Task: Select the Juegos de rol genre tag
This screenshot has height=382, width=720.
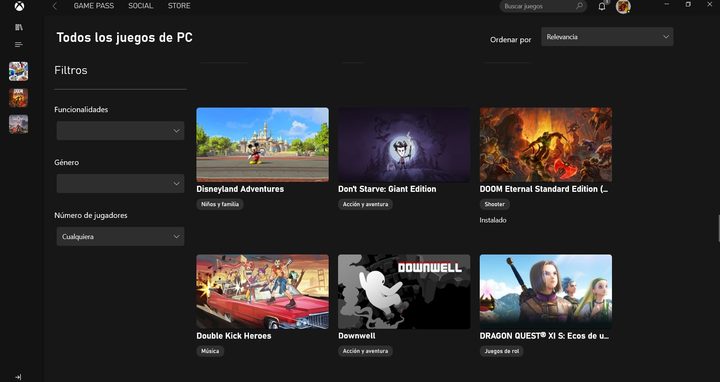Action: [502, 351]
